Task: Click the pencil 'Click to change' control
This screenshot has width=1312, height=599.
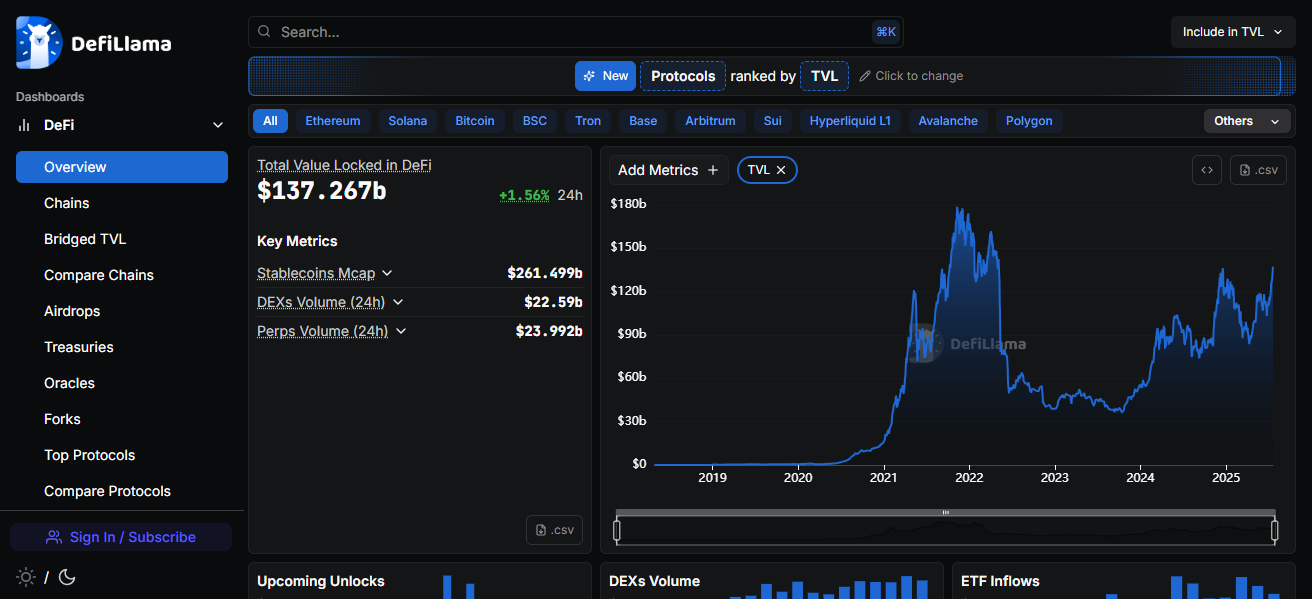Action: [x=911, y=76]
